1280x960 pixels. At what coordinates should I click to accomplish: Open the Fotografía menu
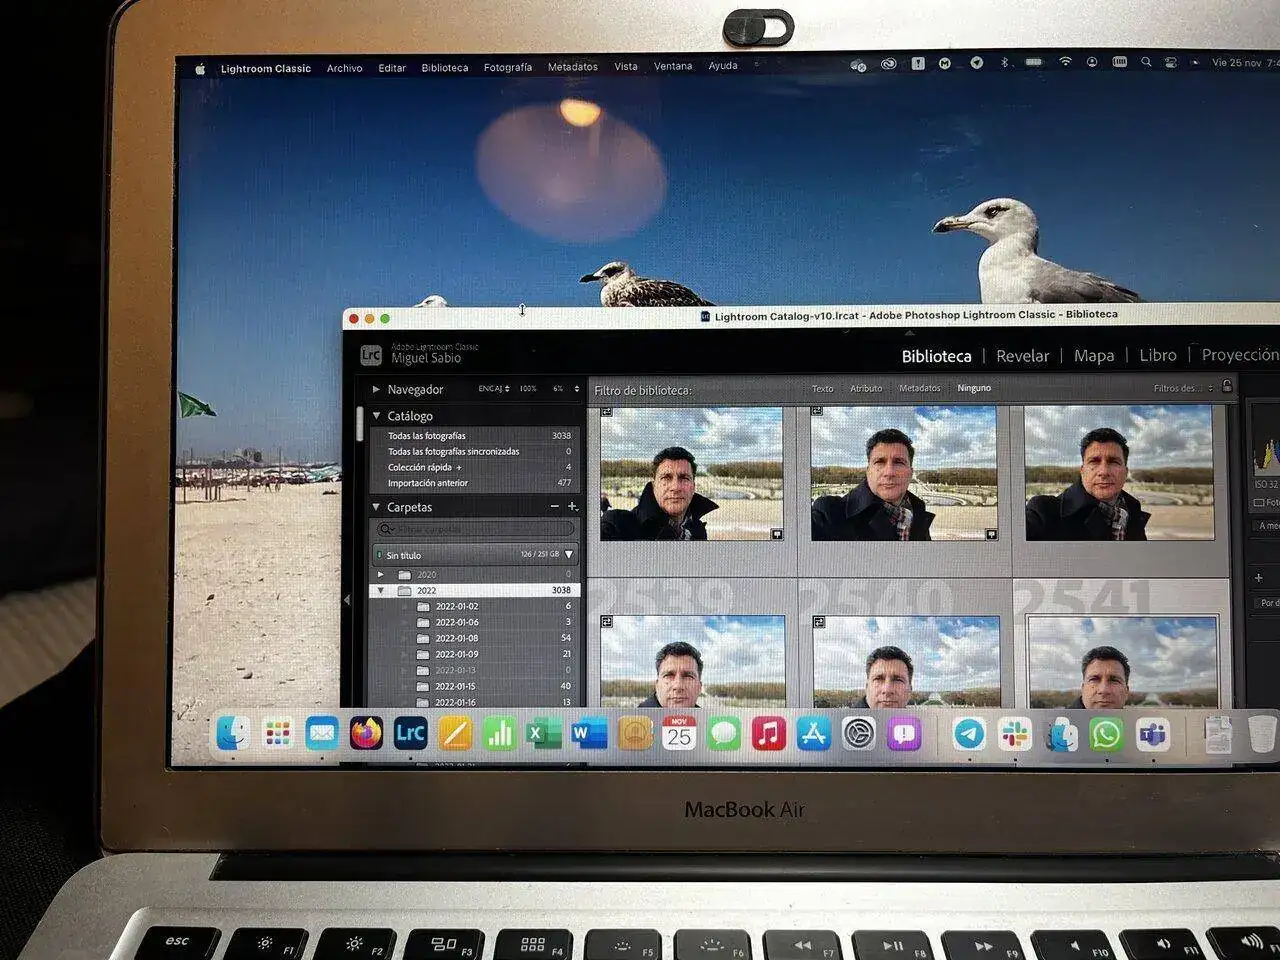(x=507, y=68)
